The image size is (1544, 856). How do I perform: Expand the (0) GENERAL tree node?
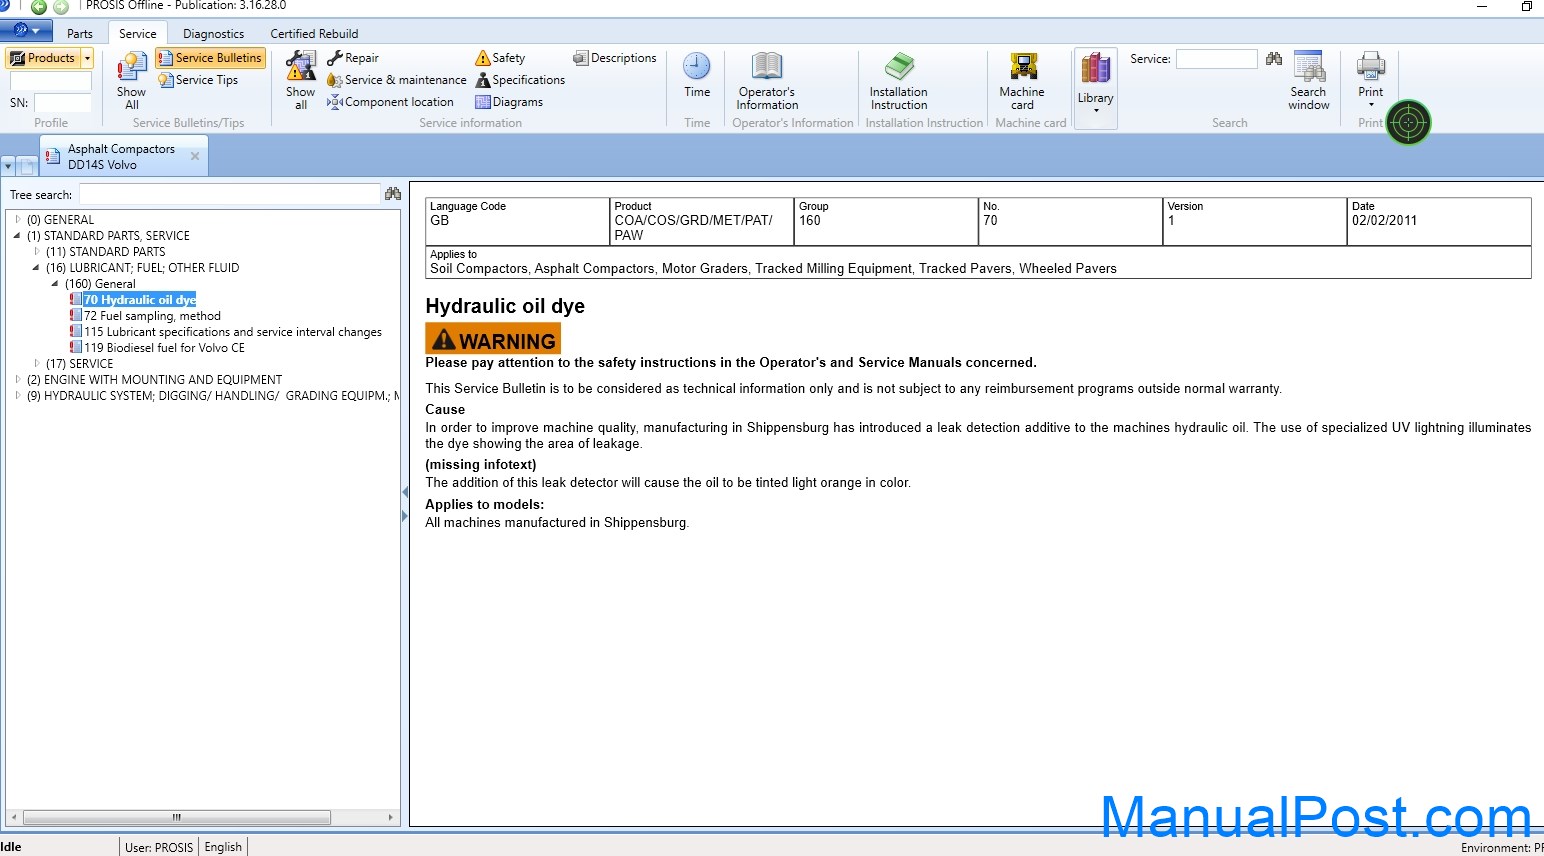click(18, 220)
